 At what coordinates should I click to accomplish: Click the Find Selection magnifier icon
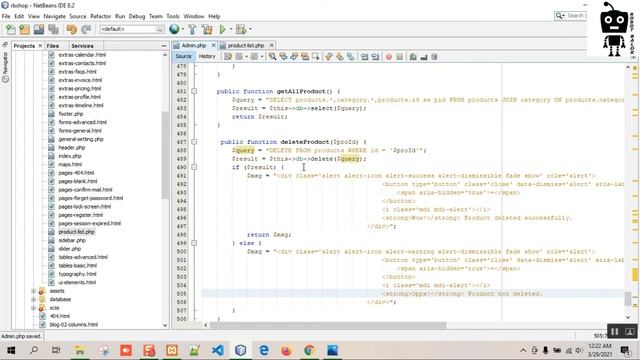click(x=272, y=56)
